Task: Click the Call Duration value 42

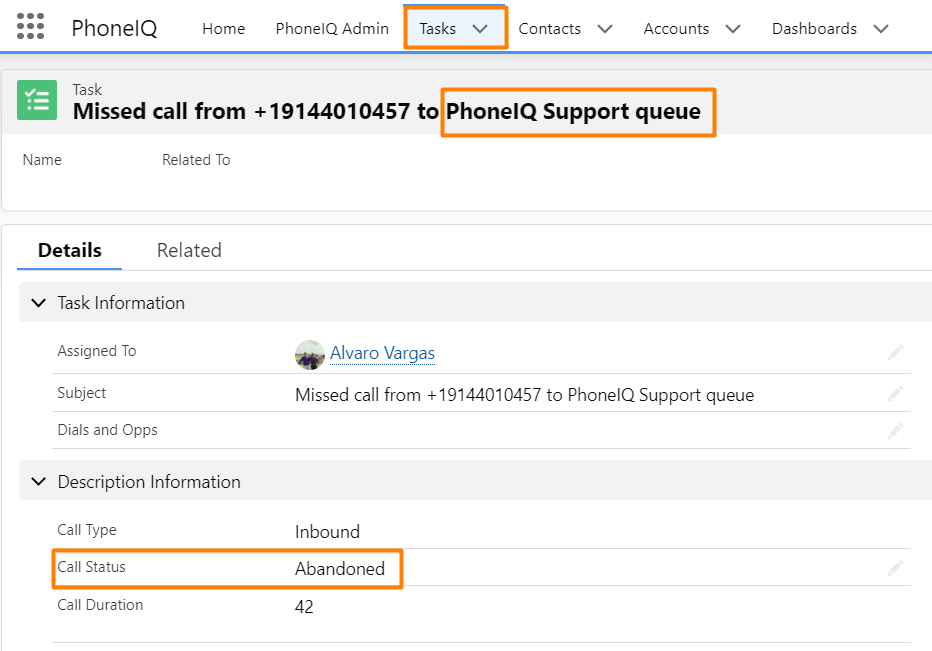Action: coord(304,606)
